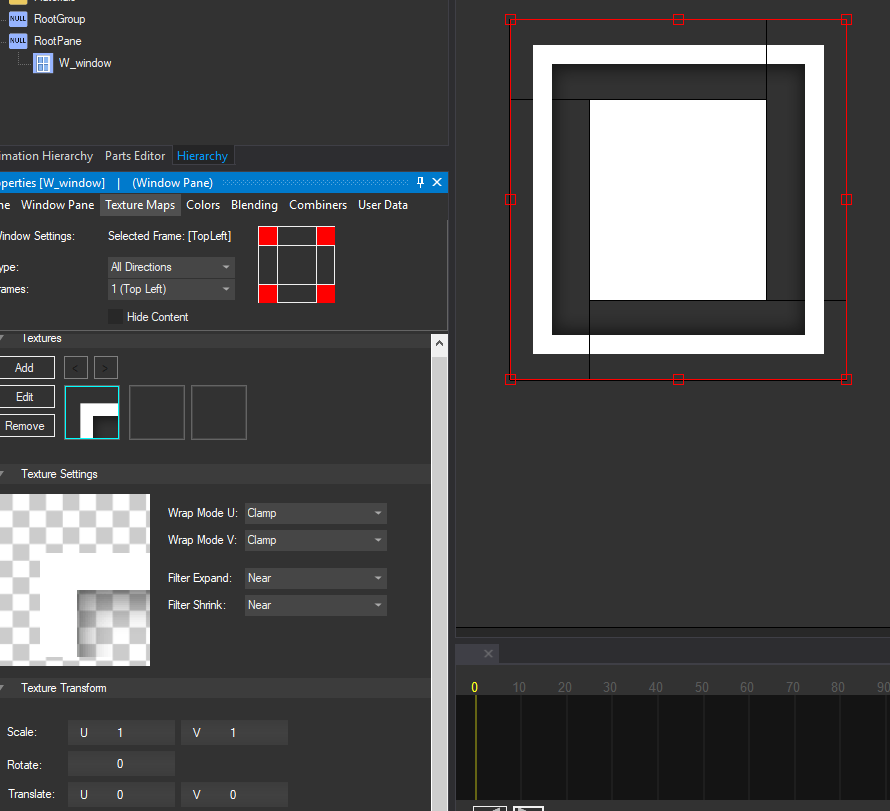
Task: Click the Remove texture button
Action: (x=25, y=426)
